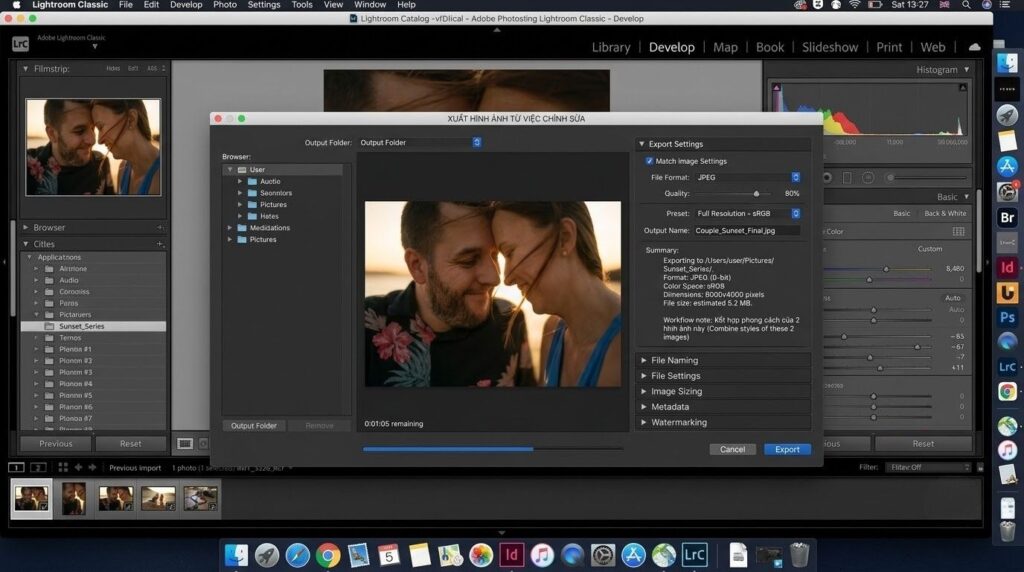Switch to the Library module
1024x572 pixels.
click(x=611, y=47)
